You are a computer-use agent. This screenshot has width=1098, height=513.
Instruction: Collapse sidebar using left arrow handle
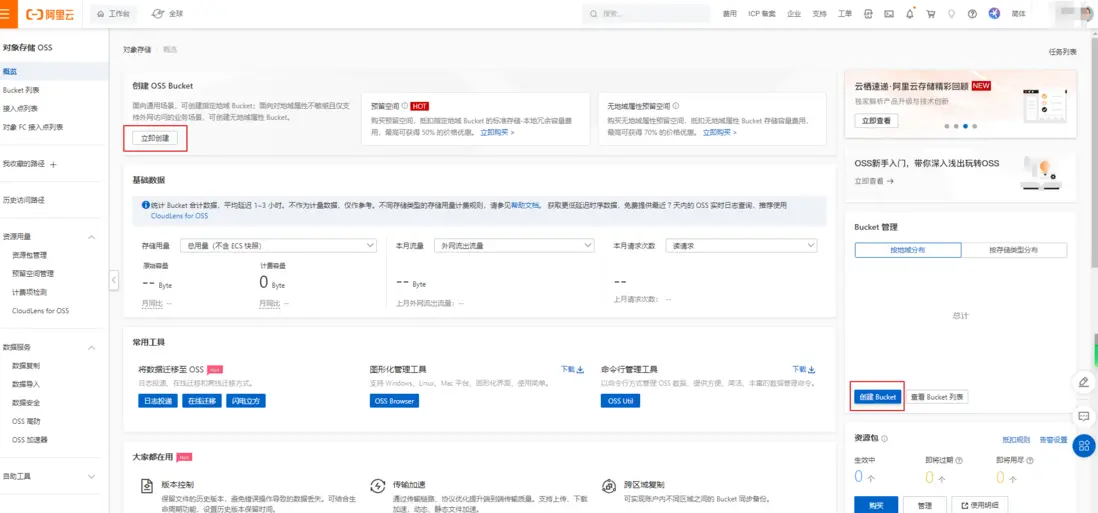tap(115, 280)
